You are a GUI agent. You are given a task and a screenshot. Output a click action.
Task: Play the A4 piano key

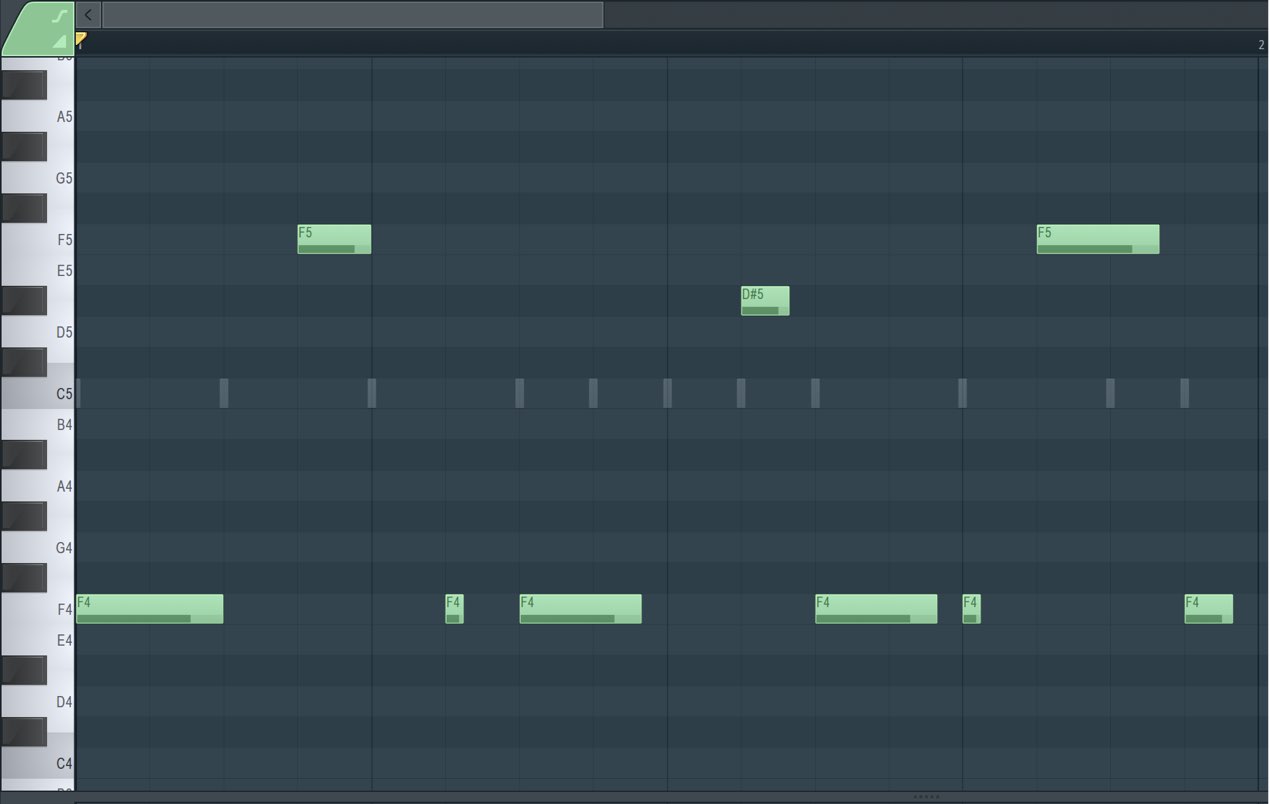coord(60,486)
